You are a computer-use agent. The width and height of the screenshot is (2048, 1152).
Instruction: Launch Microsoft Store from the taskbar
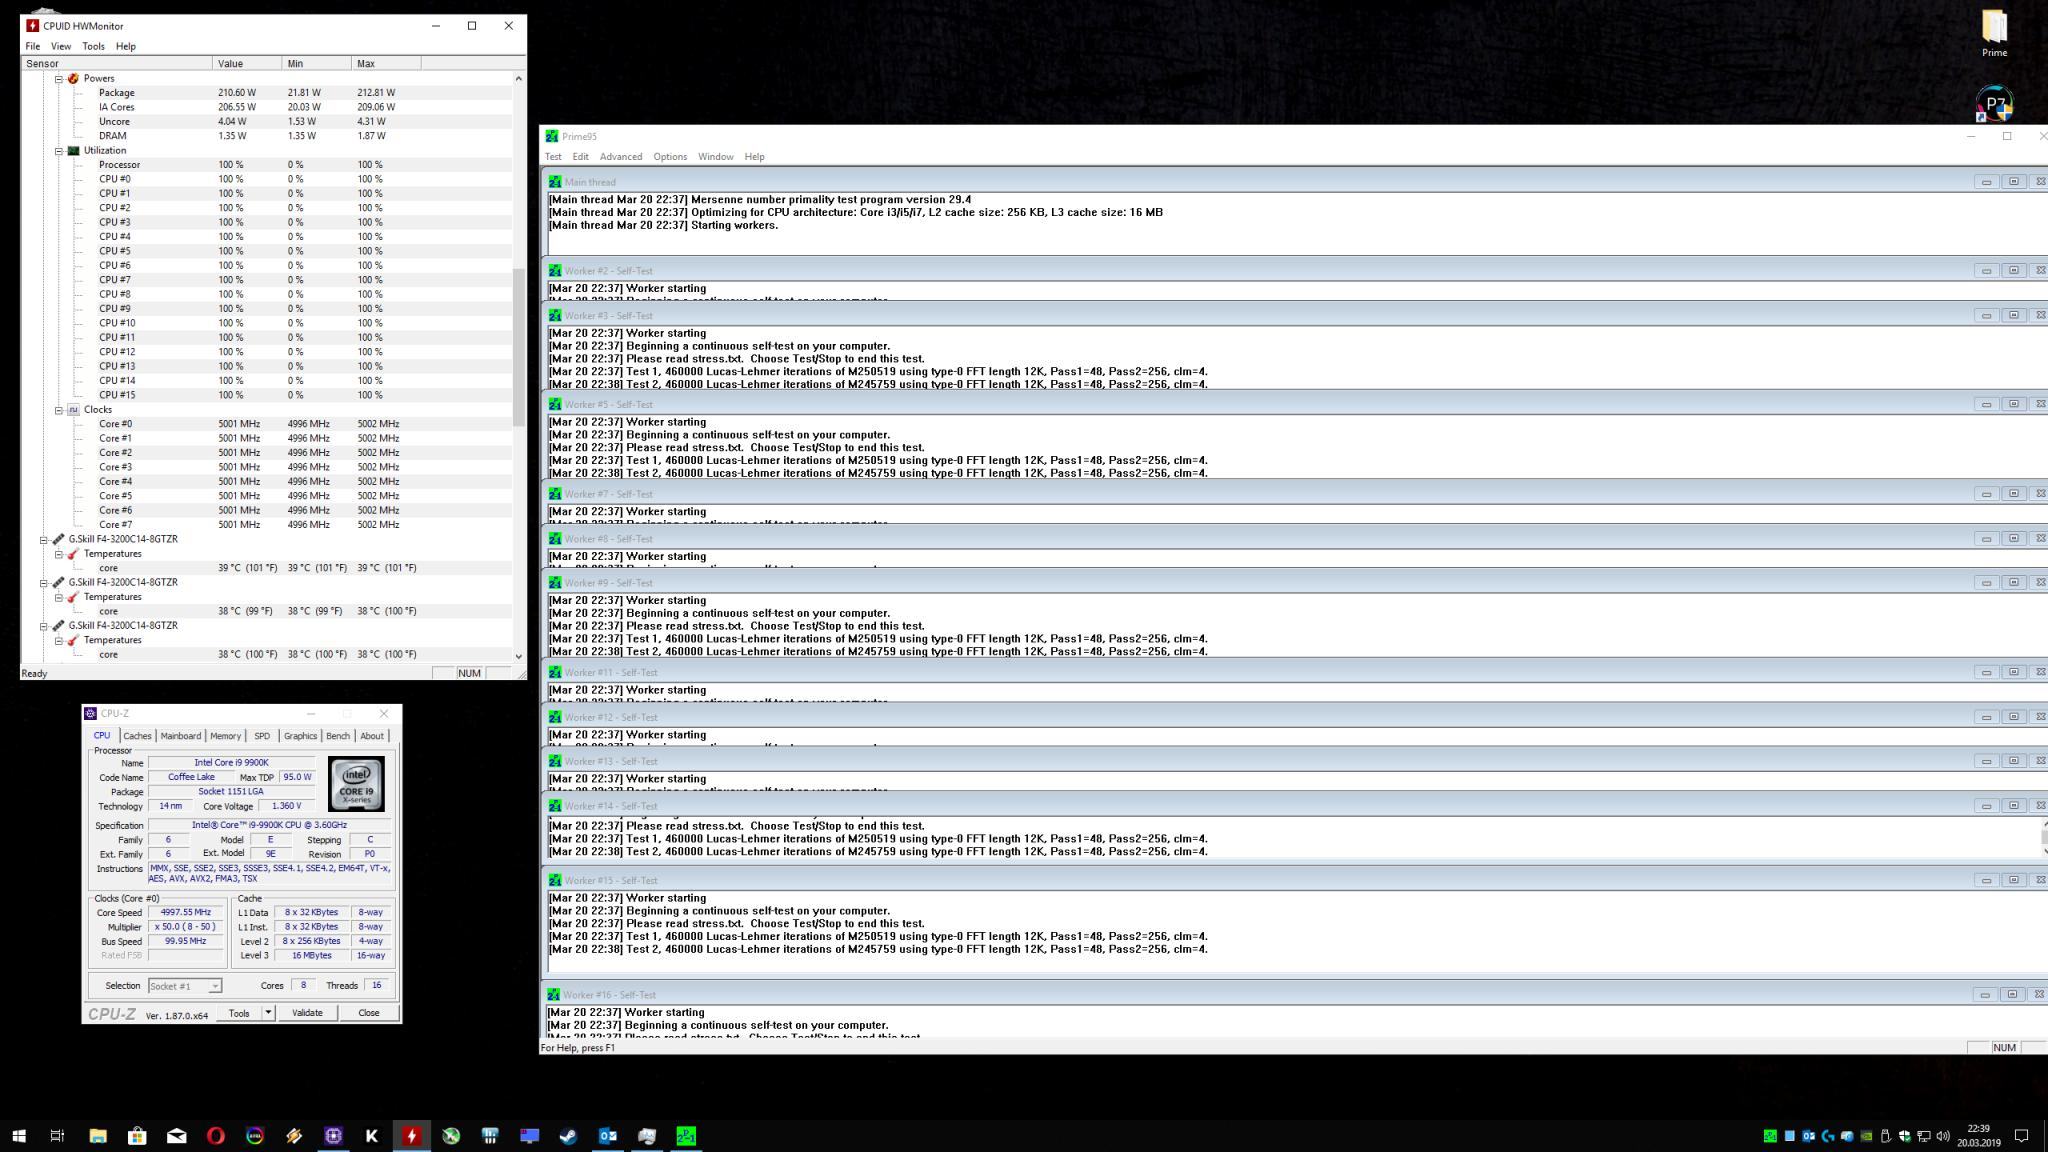pos(137,1135)
